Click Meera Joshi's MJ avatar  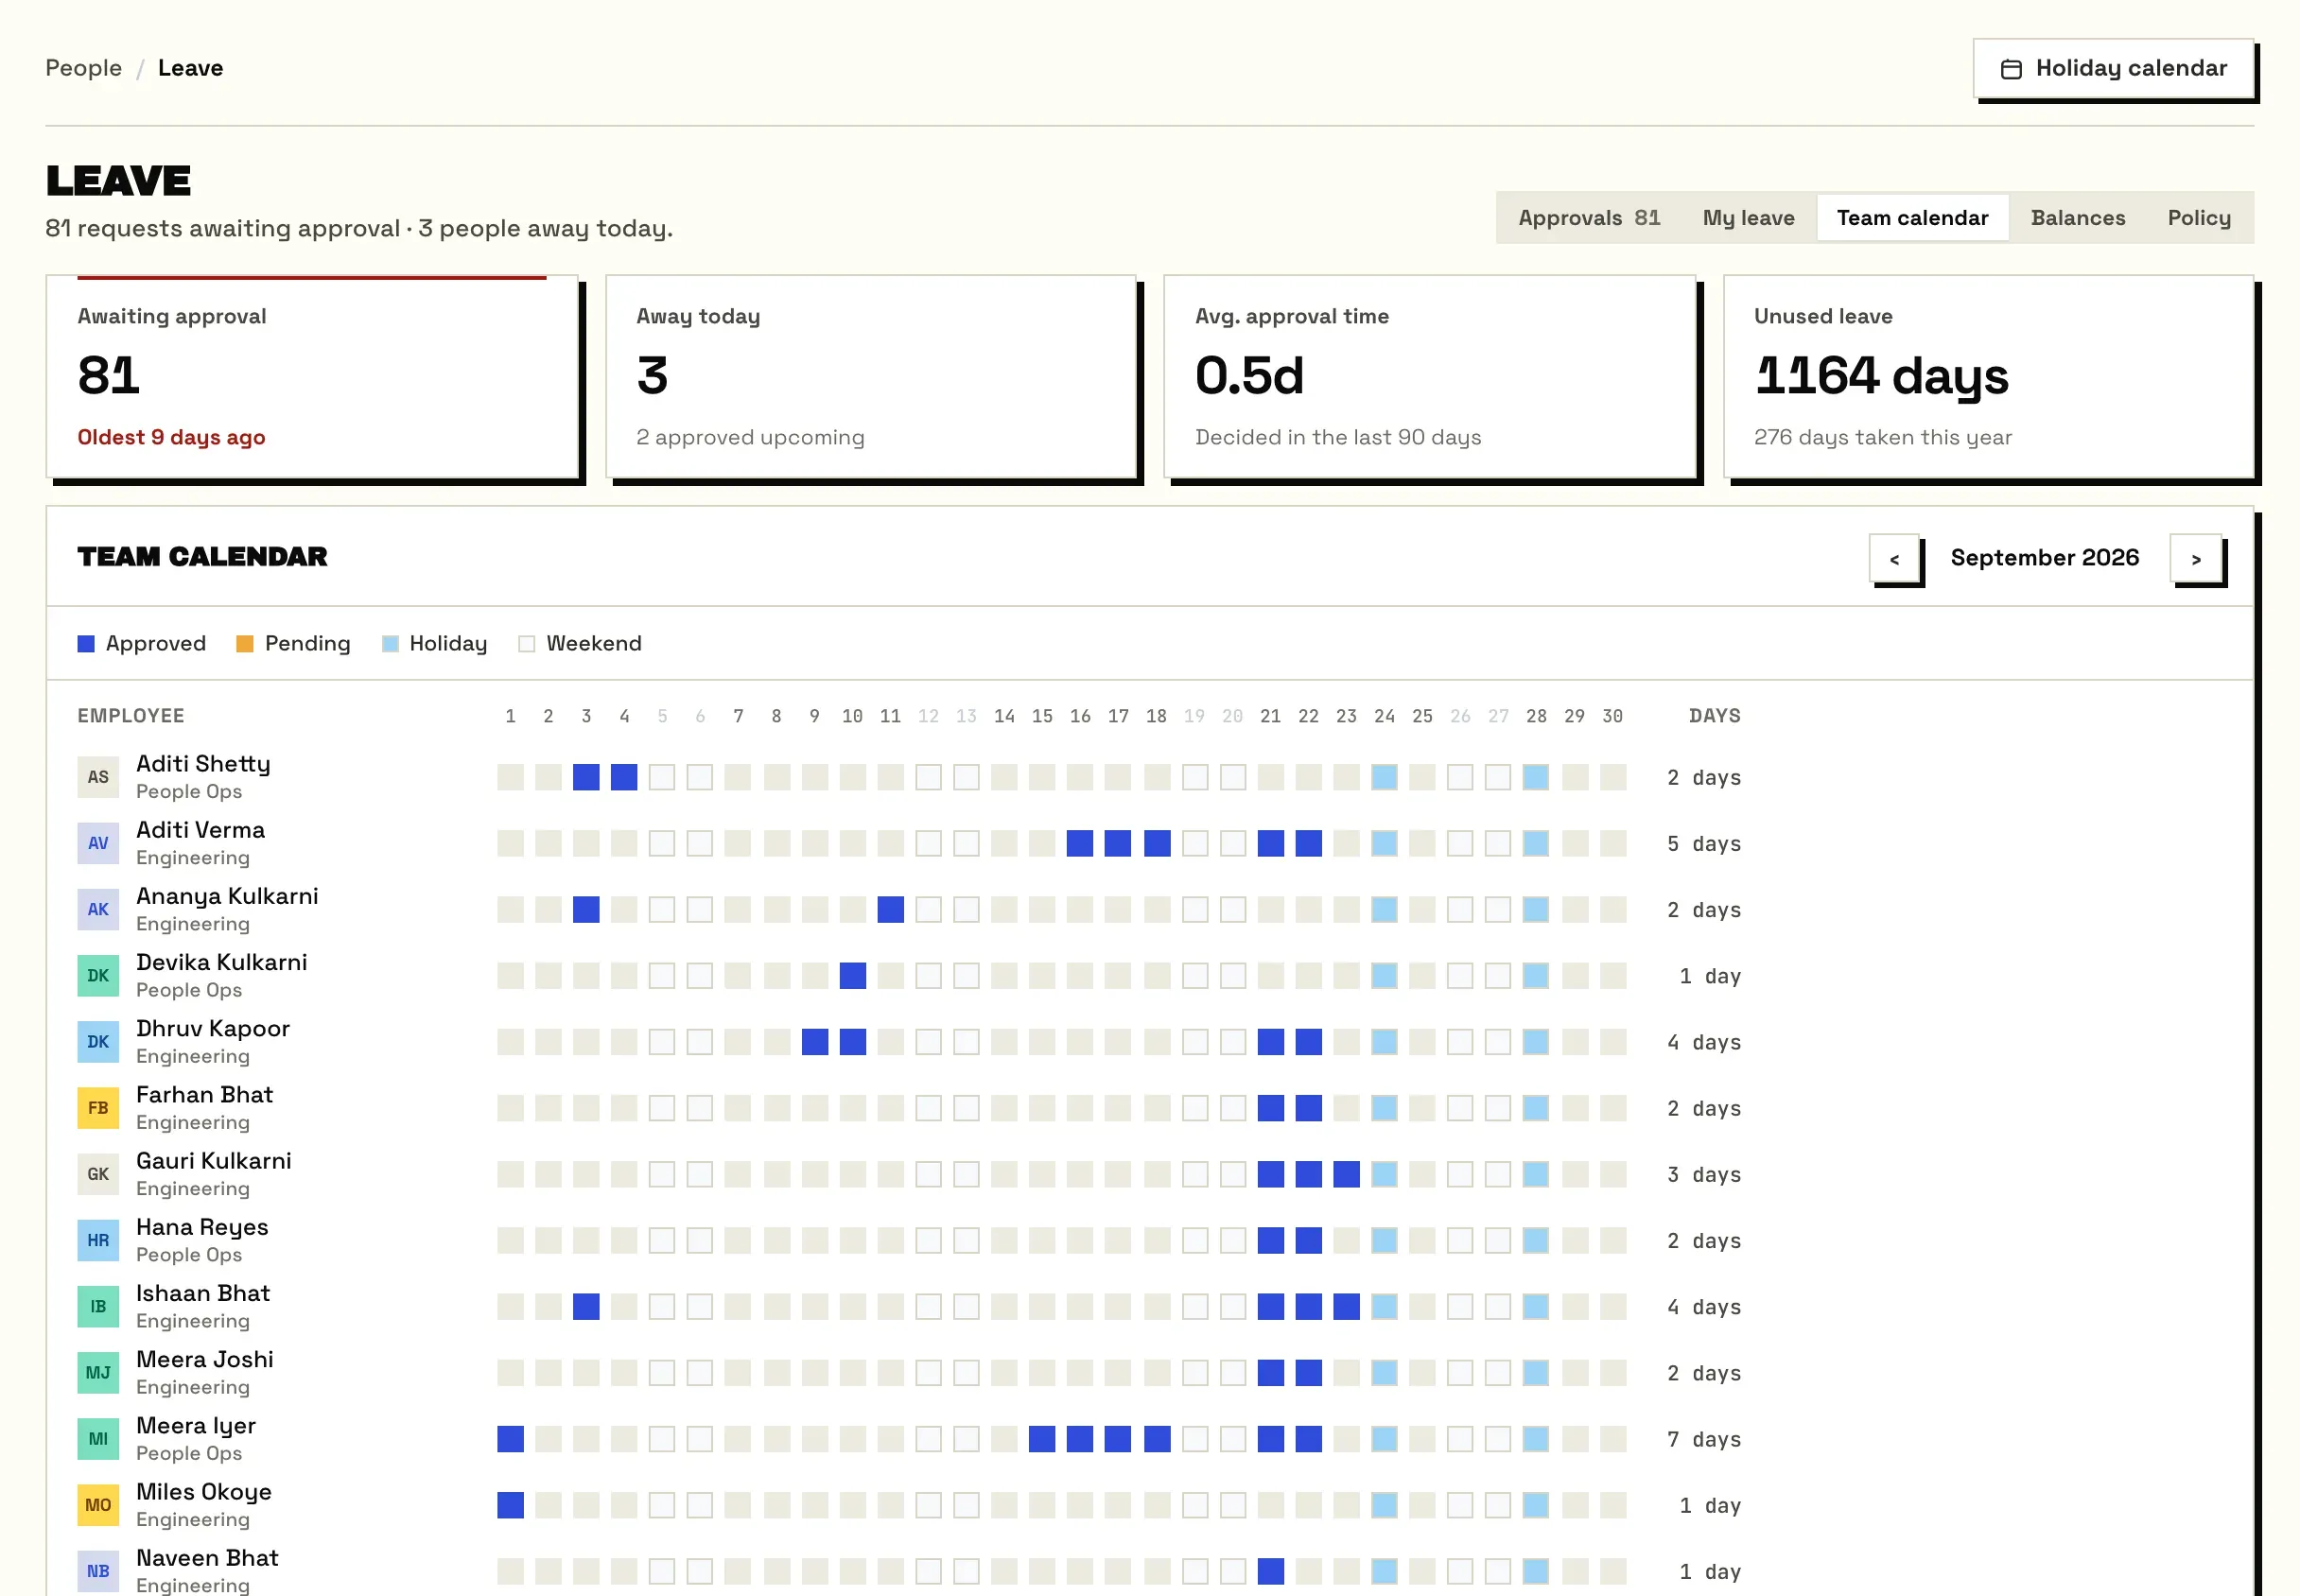pos(98,1372)
